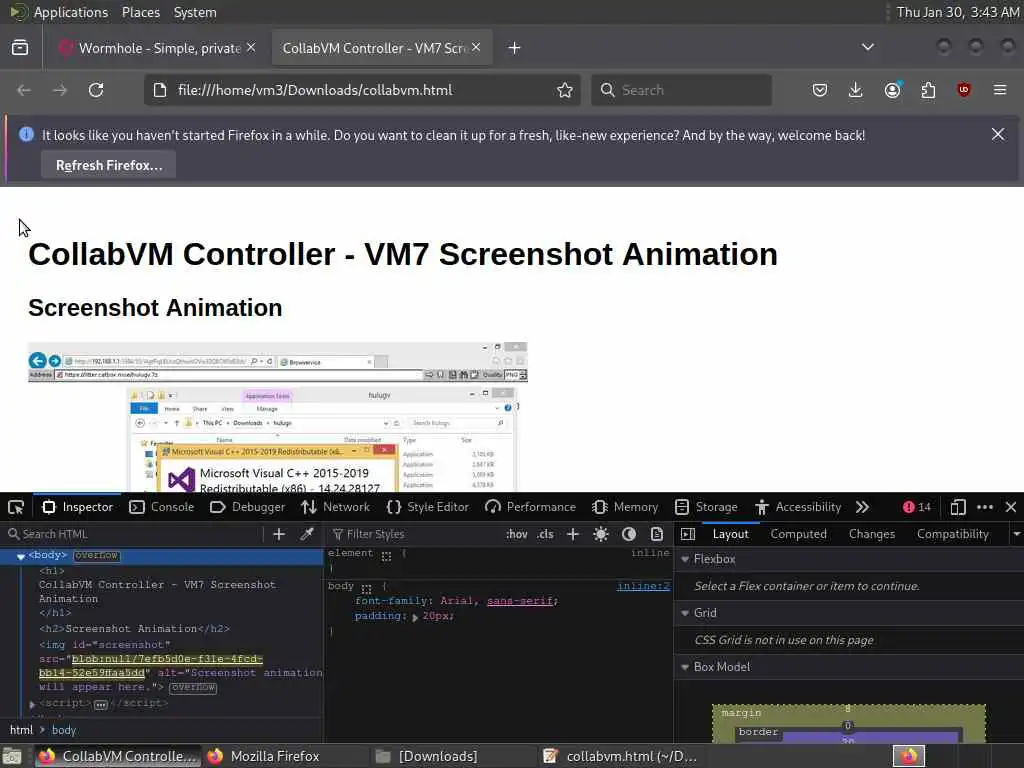The width and height of the screenshot is (1024, 768).
Task: Open devtools customize ellipsis menu
Action: point(985,507)
